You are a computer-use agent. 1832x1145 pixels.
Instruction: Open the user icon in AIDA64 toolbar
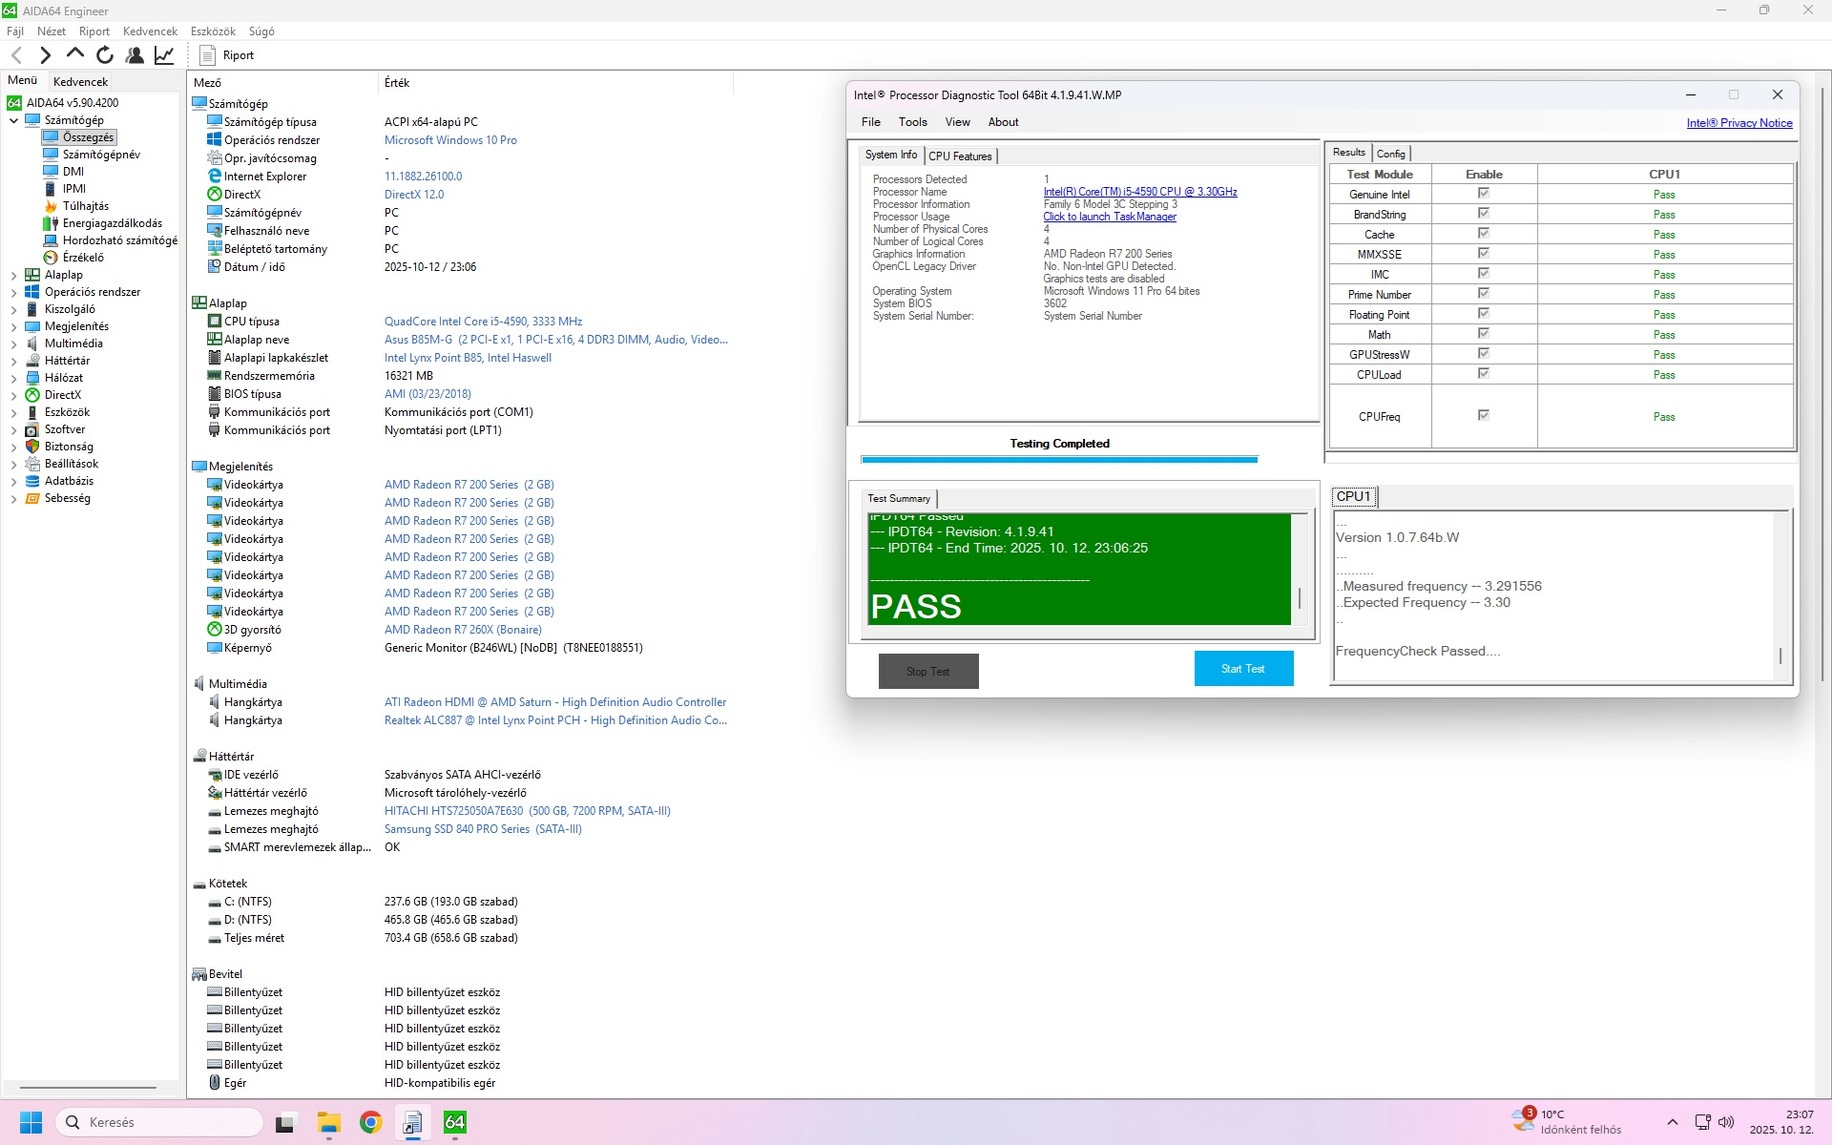tap(135, 55)
